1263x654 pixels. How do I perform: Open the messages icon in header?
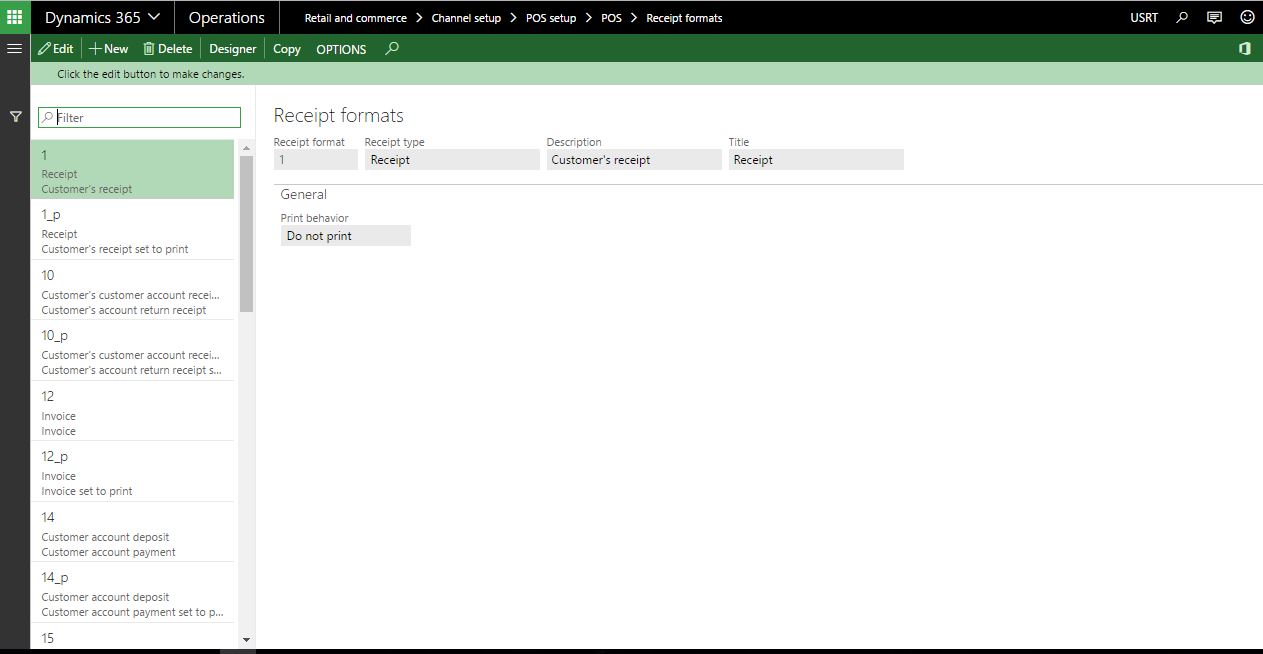1214,17
